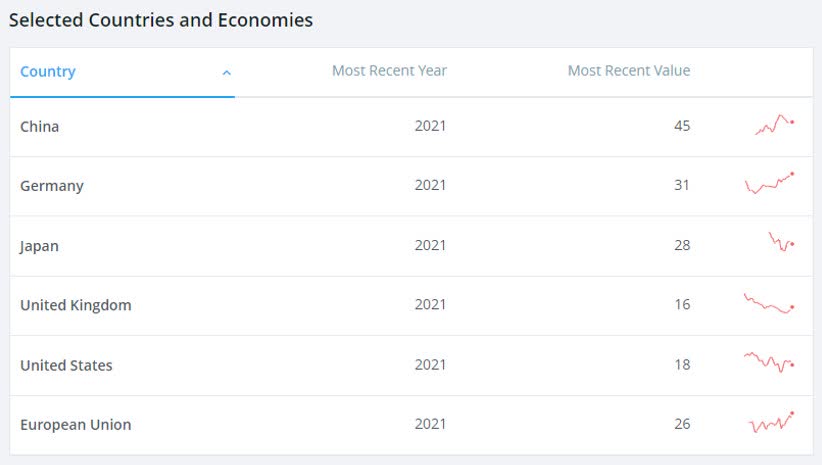Select Japan's 2021 year cell

tap(430, 245)
